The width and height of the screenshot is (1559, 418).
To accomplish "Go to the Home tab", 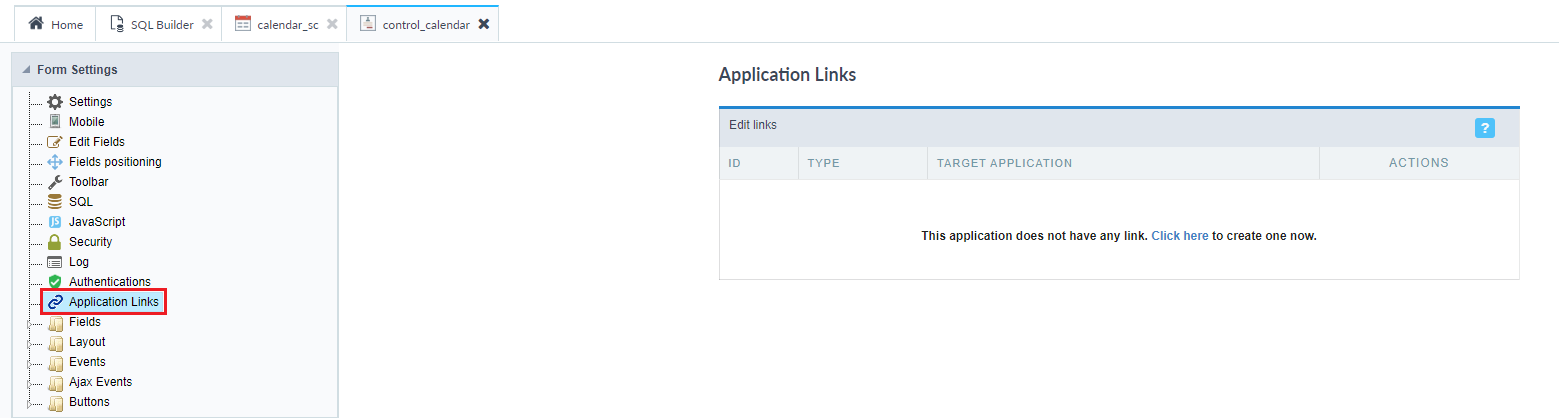I will click(56, 24).
